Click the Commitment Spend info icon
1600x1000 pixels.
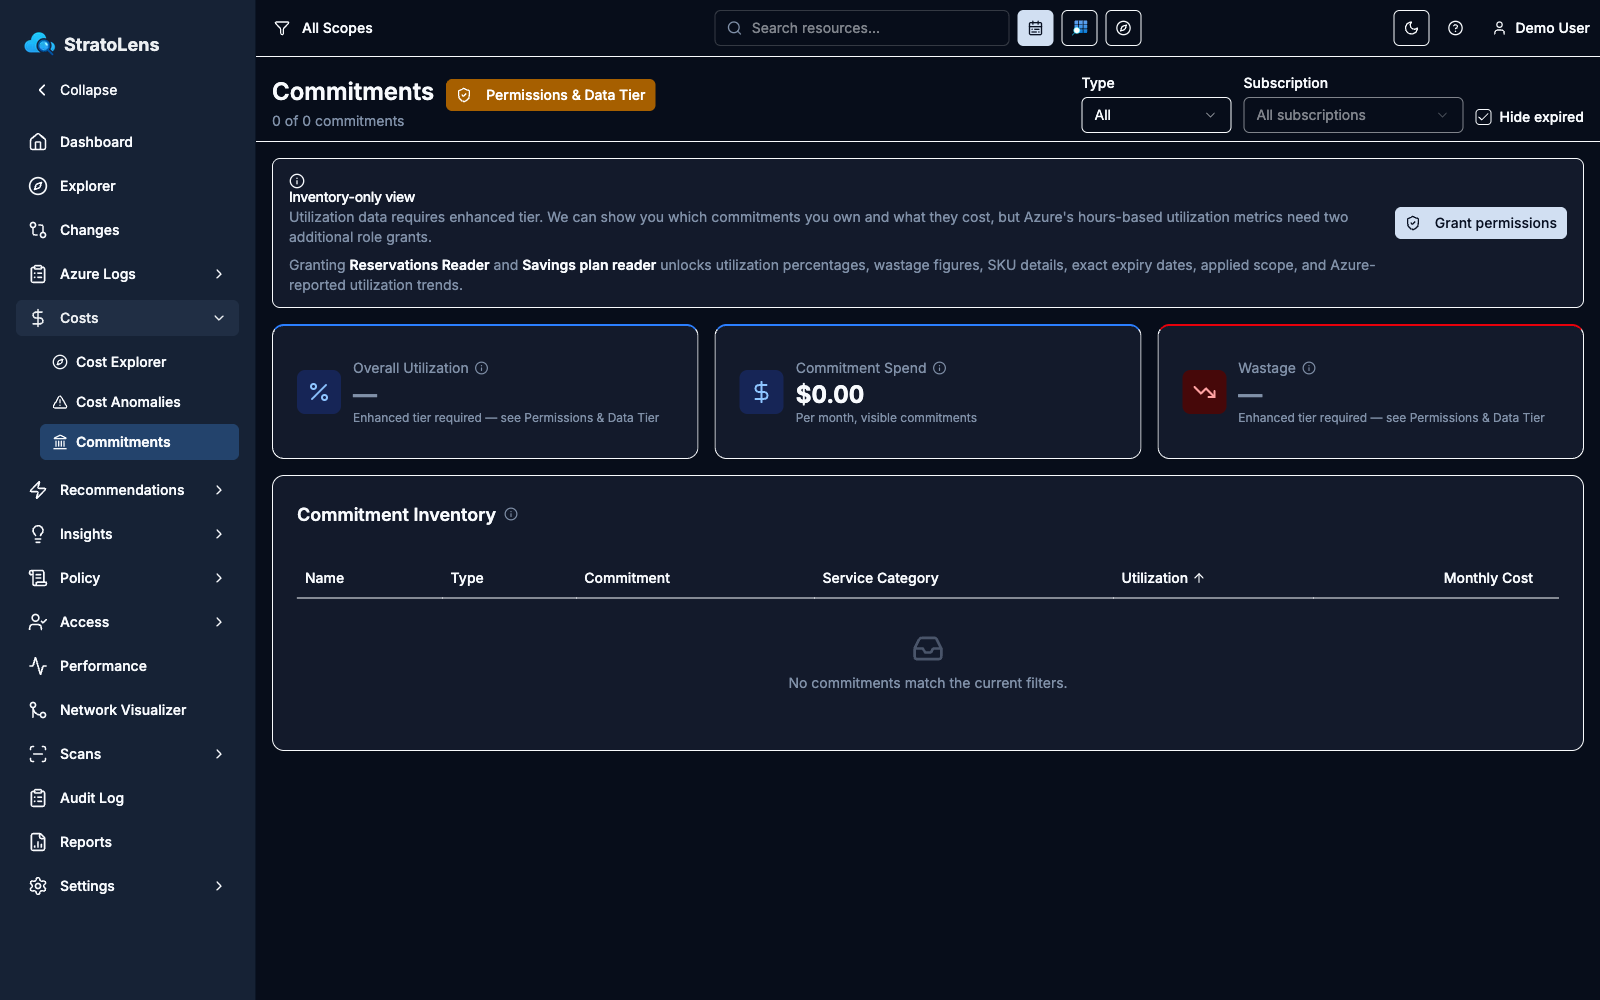pyautogui.click(x=940, y=368)
